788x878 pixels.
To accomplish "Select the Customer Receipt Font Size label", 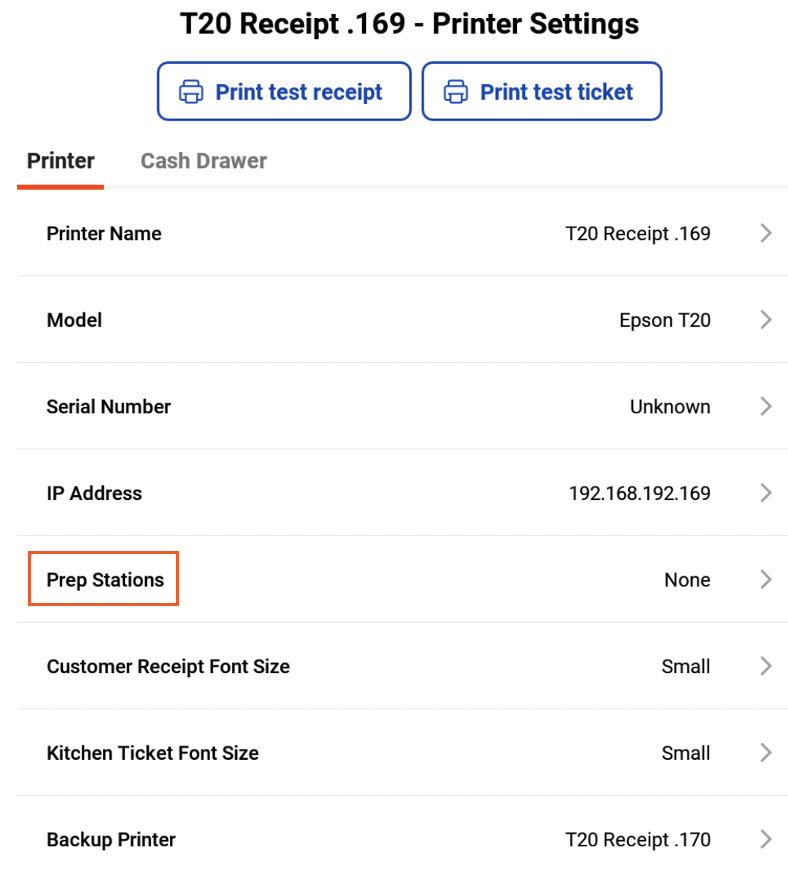I will pos(168,667).
